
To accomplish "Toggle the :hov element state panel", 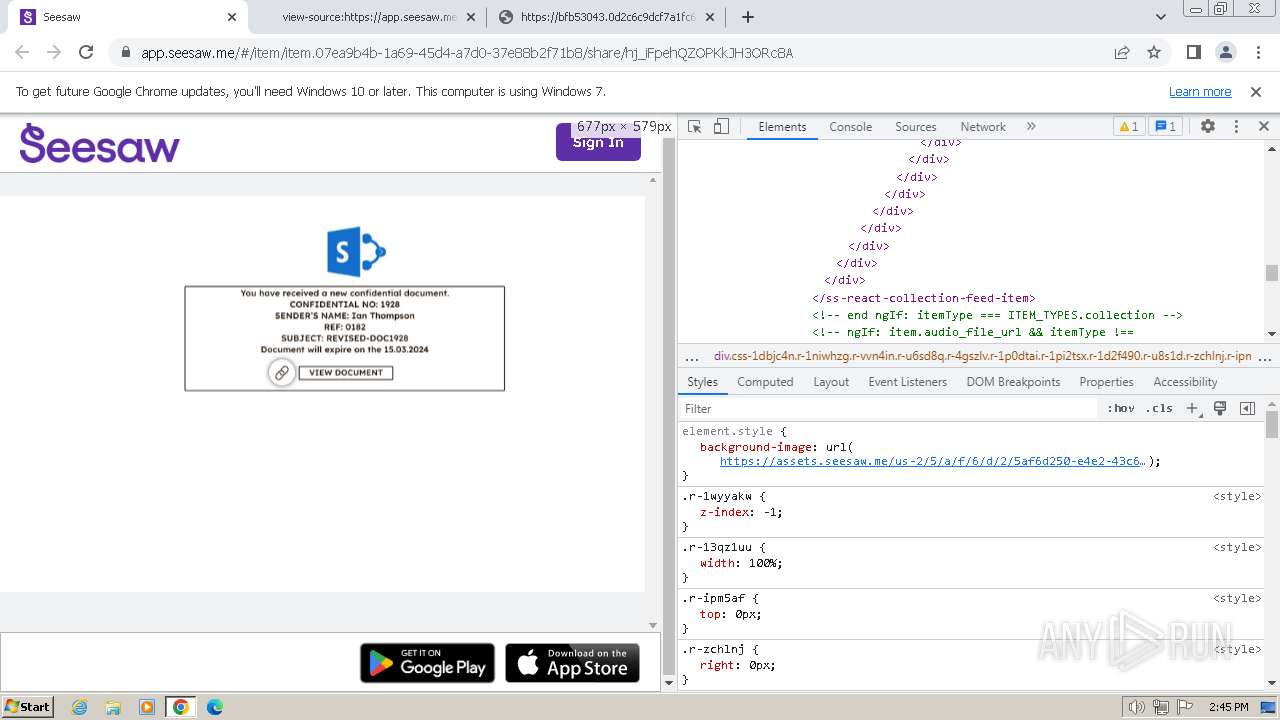I will (x=1121, y=409).
